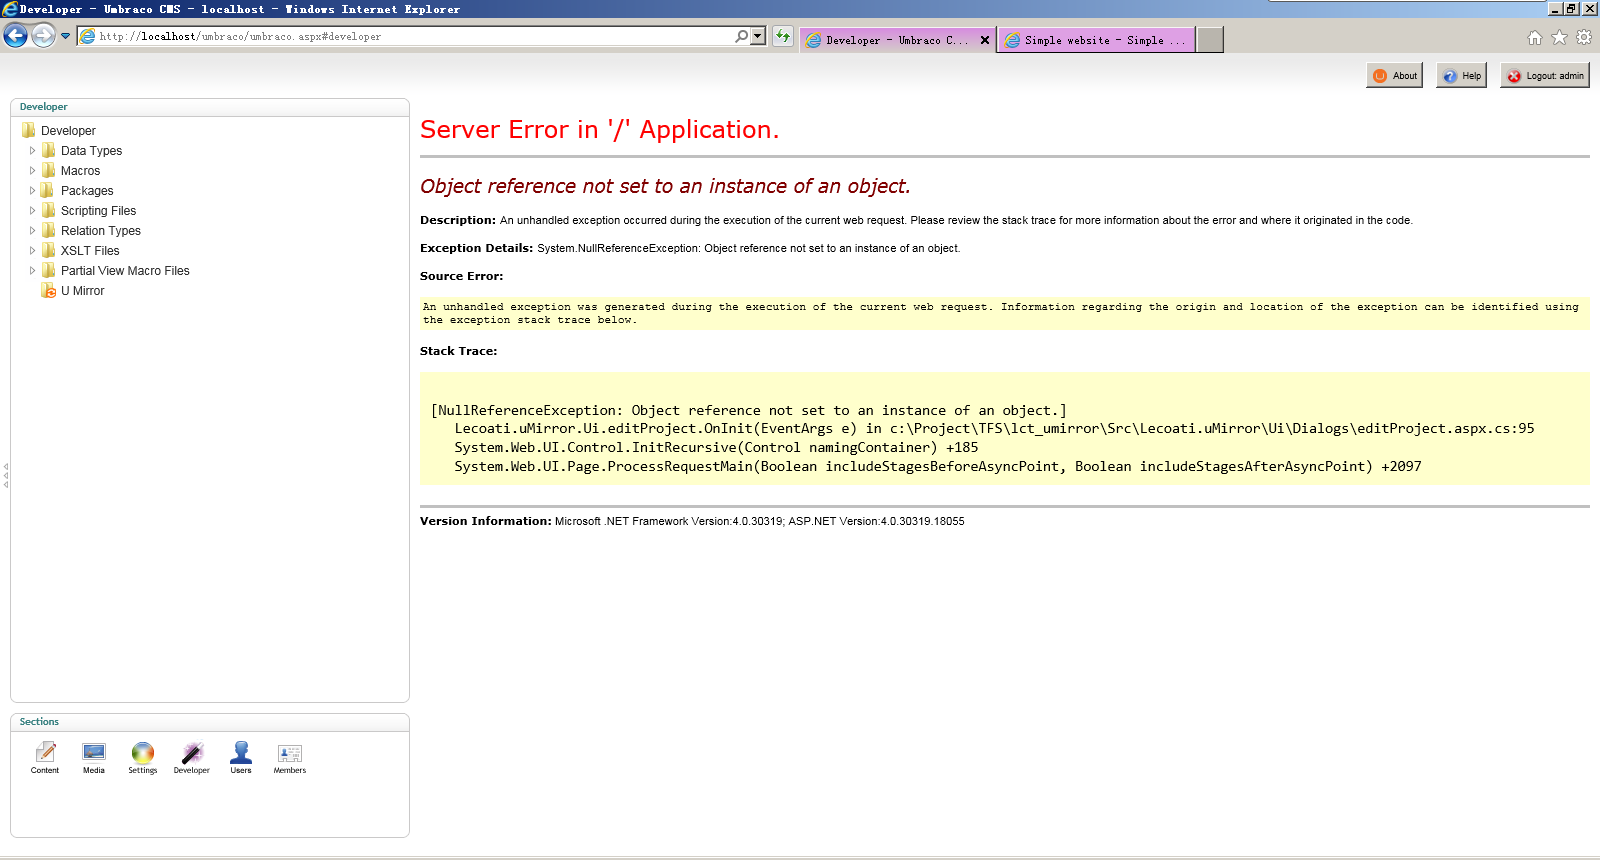
Task: Expand the Partial View Macro Files node
Action: click(x=32, y=271)
